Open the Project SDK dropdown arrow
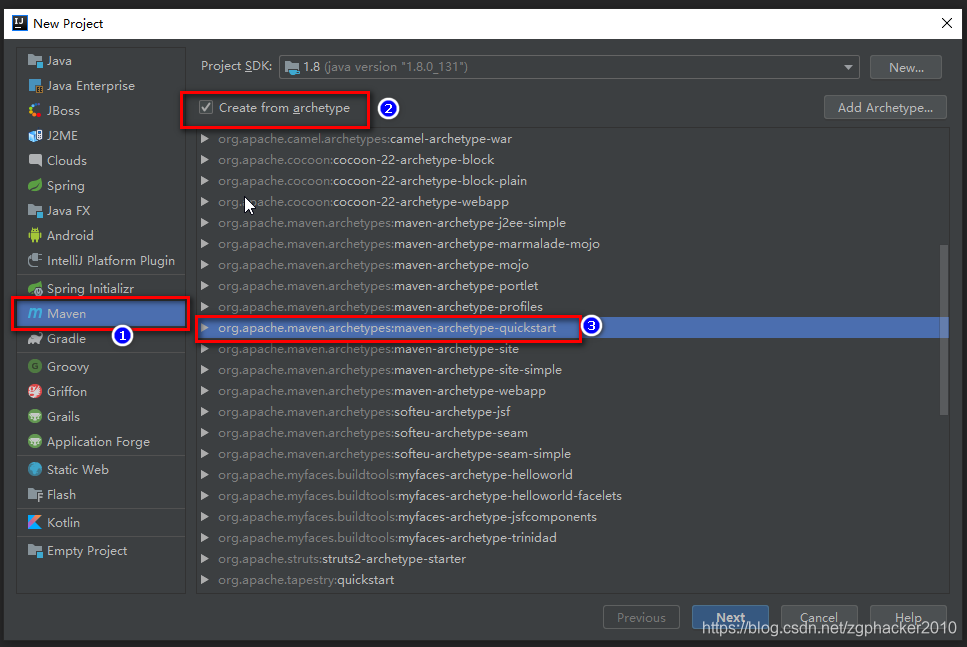Image resolution: width=967 pixels, height=647 pixels. pos(848,67)
